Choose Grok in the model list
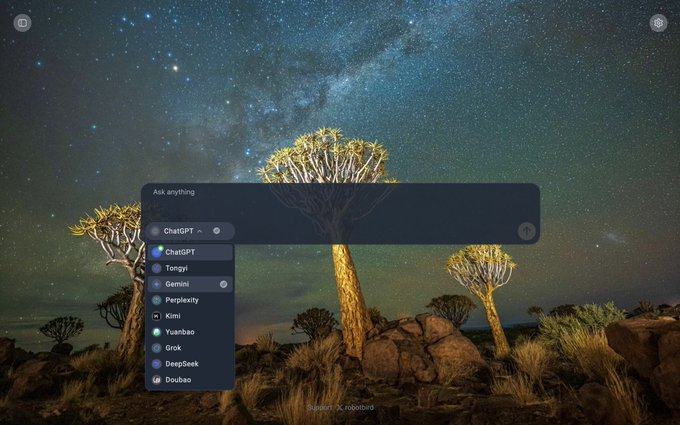 click(x=190, y=348)
